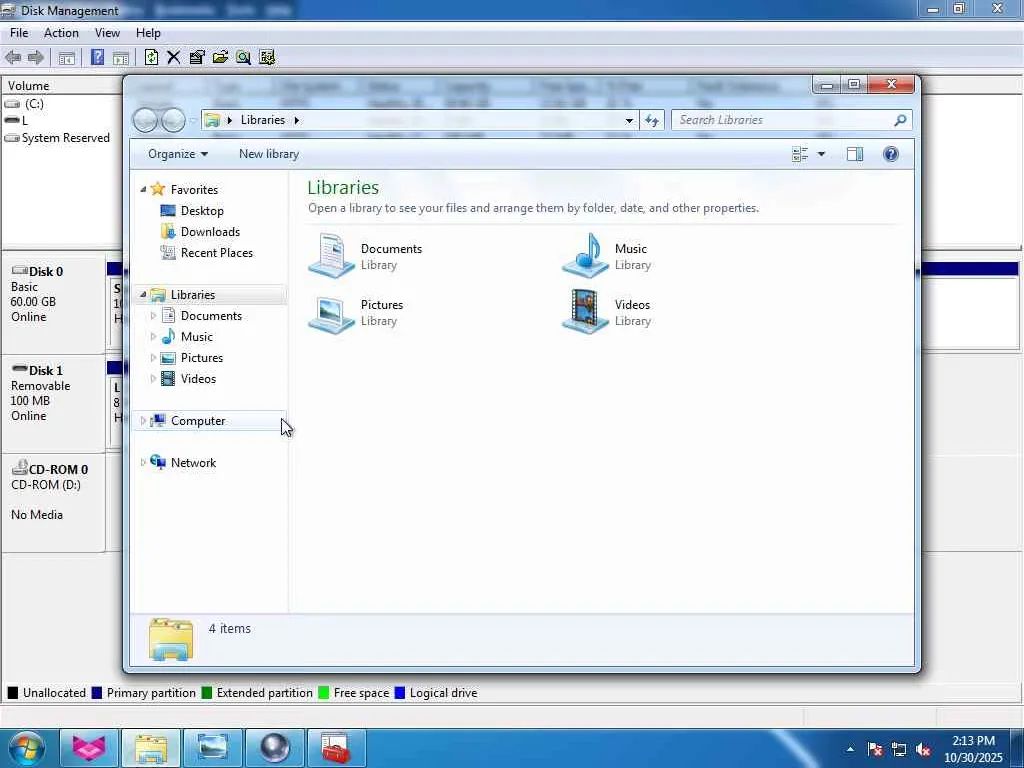This screenshot has height=768, width=1024.
Task: Select Computer in the navigation pane
Action: [198, 421]
